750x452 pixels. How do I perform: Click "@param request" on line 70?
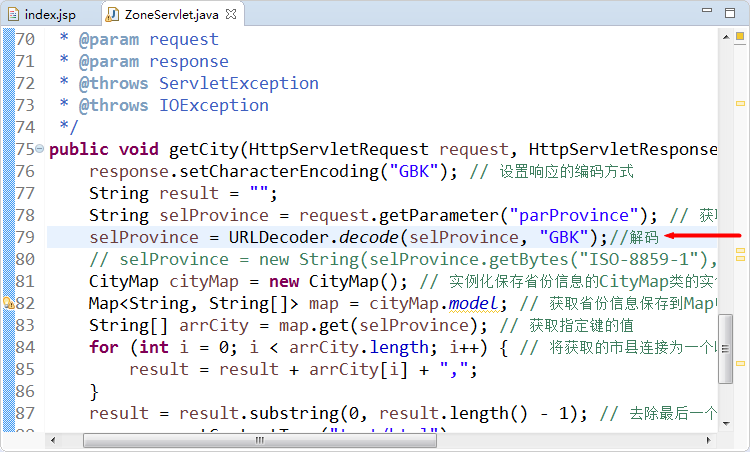pos(149,40)
